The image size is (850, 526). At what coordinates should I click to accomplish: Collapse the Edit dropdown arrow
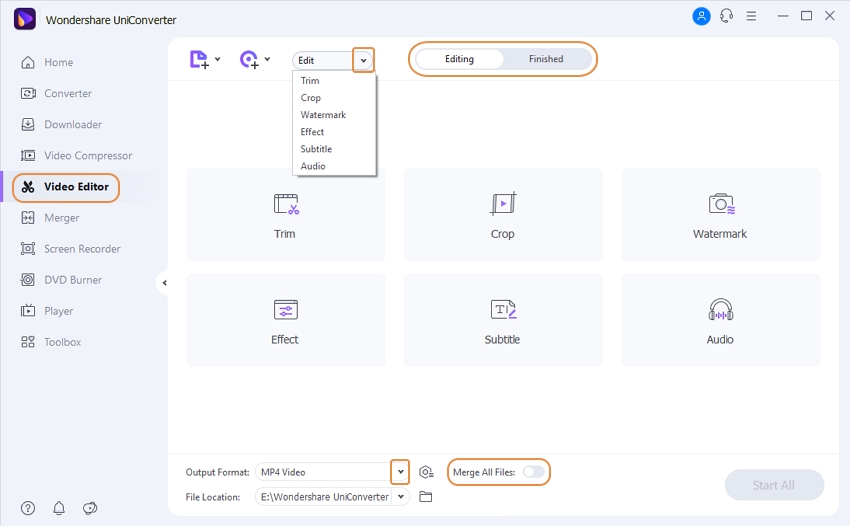[364, 61]
